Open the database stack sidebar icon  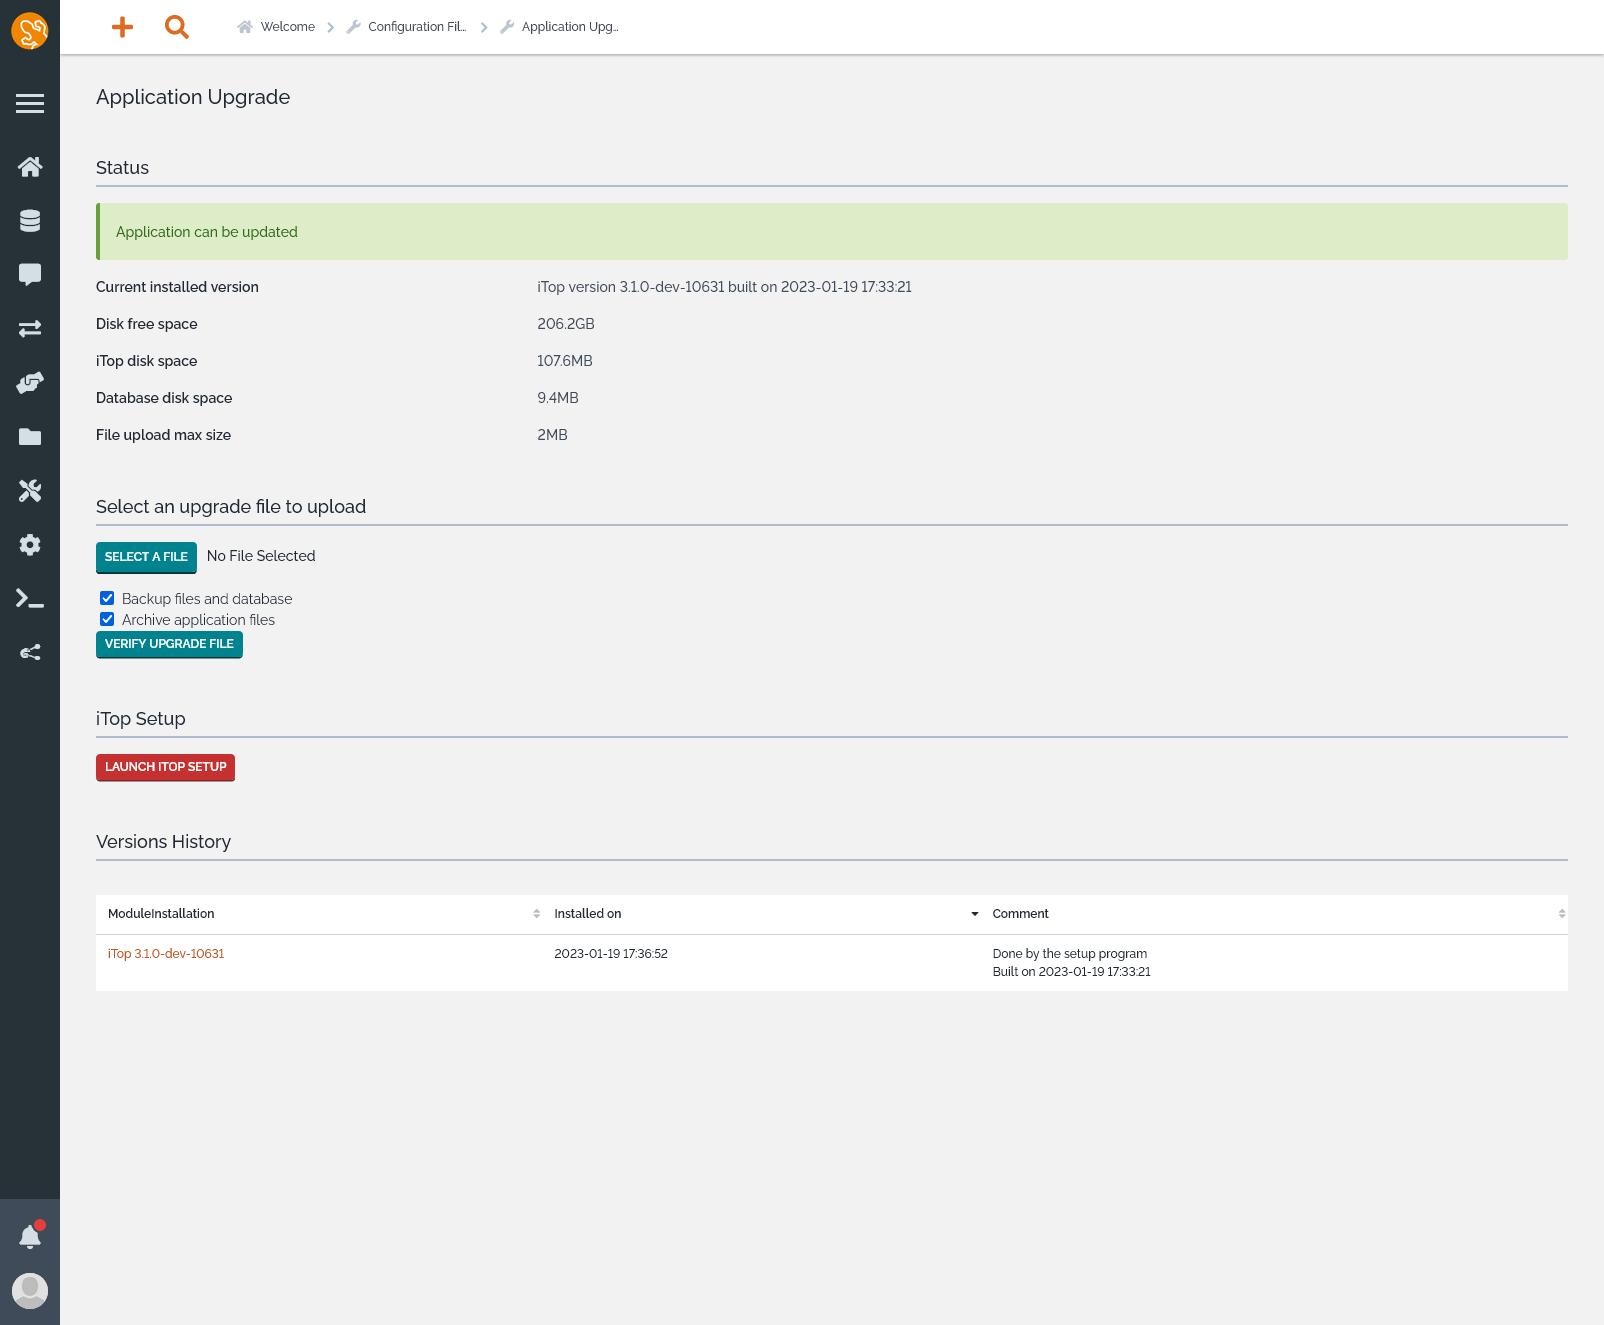30,221
